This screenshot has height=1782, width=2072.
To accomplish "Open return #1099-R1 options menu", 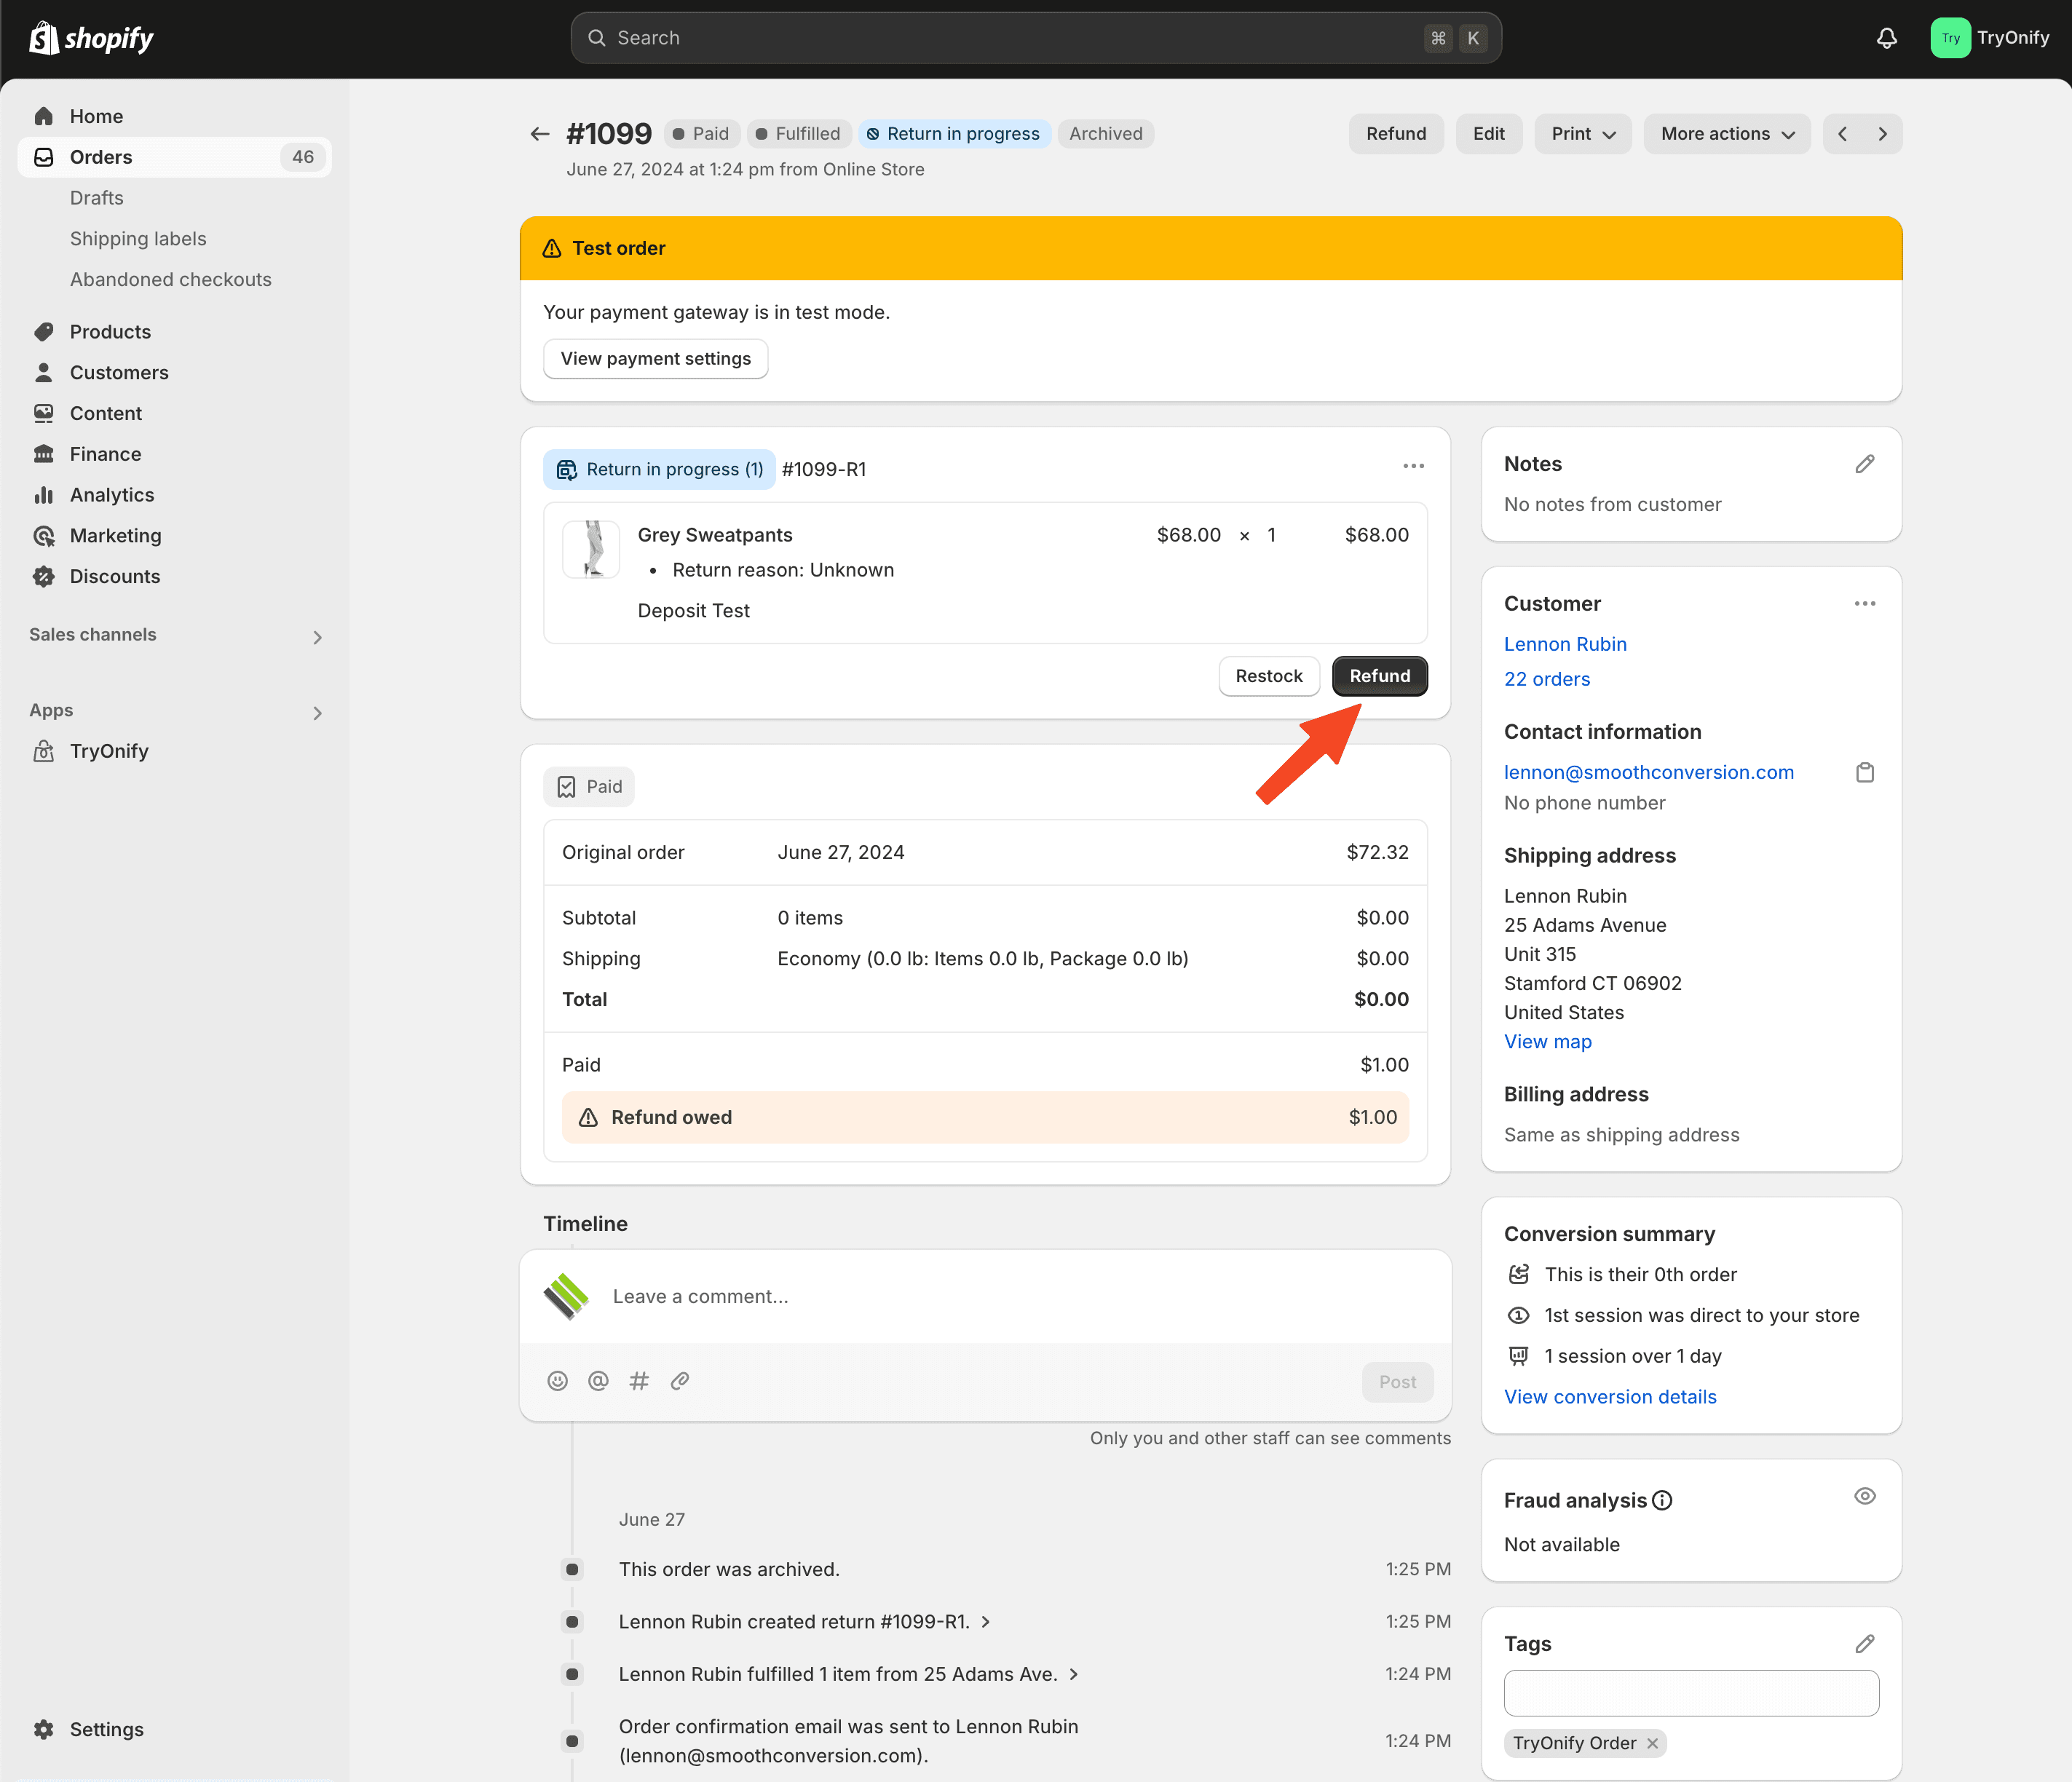I will pos(1413,466).
